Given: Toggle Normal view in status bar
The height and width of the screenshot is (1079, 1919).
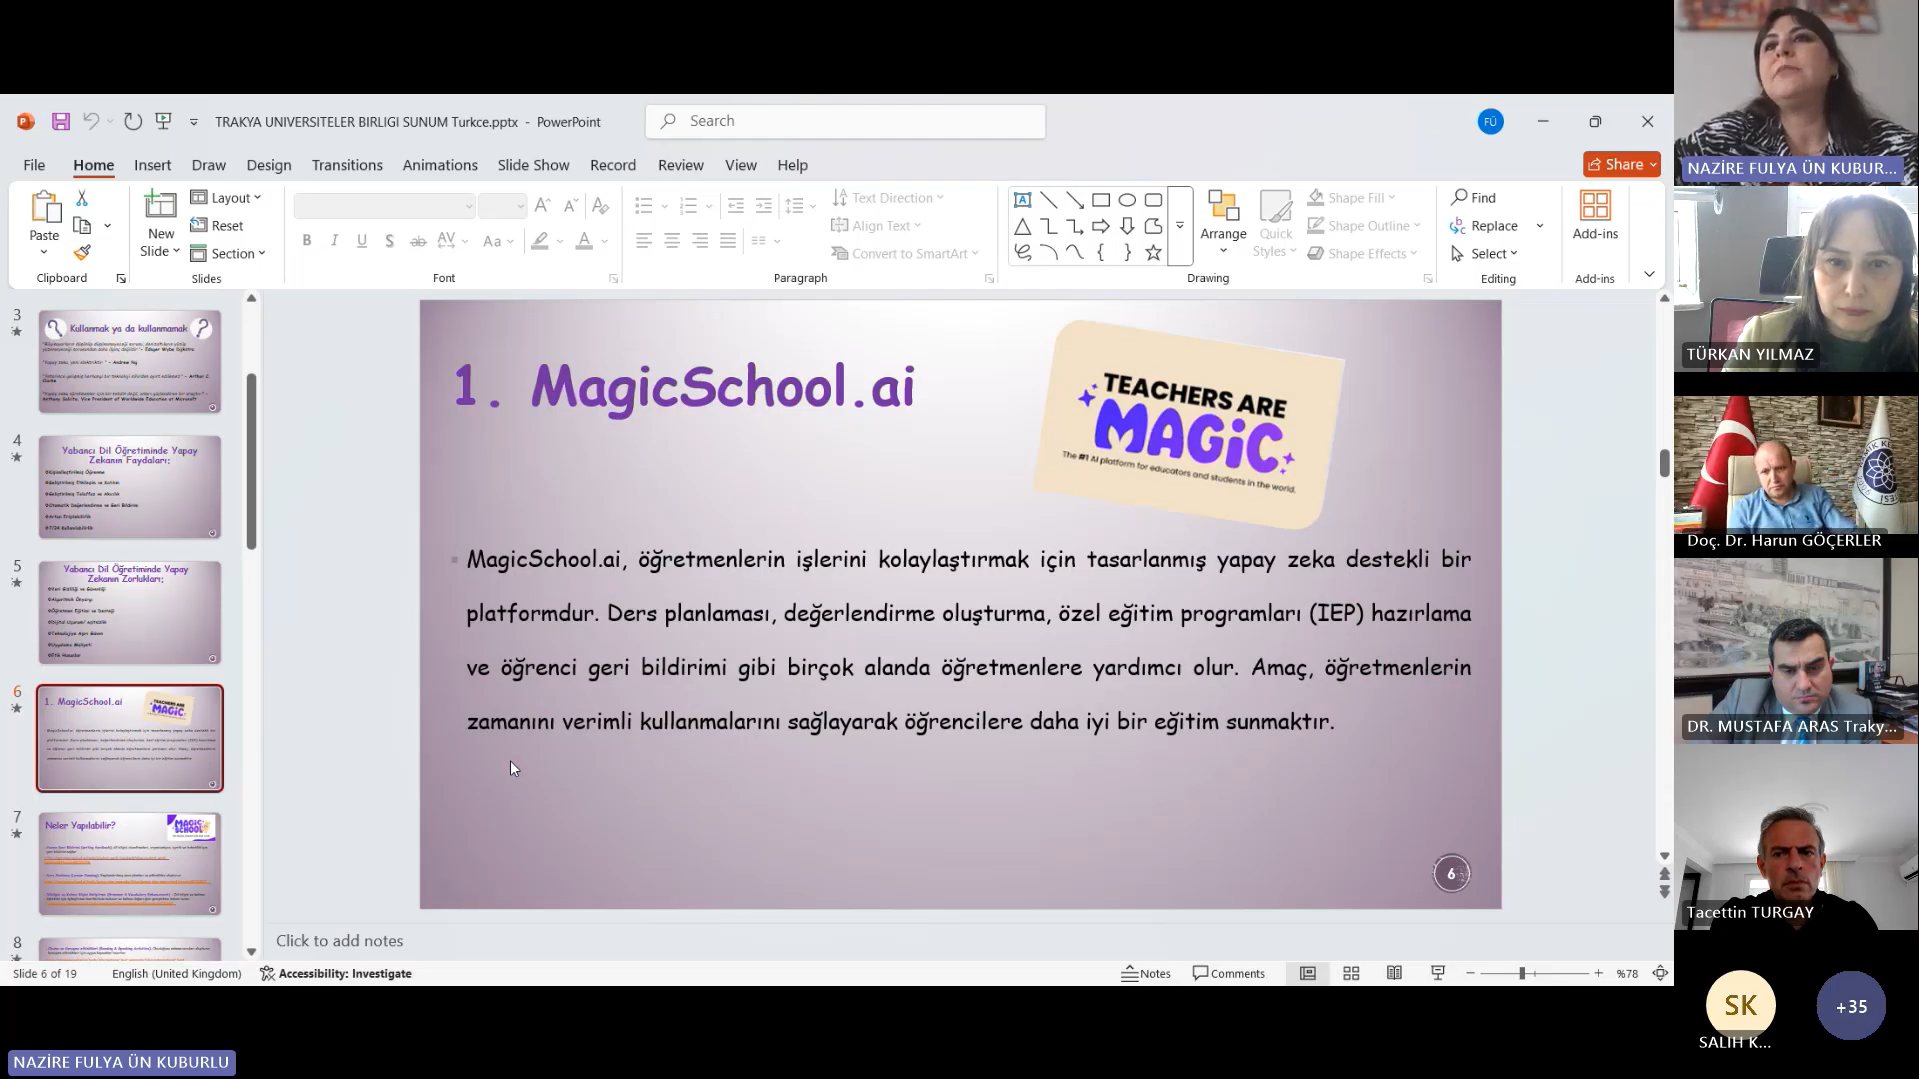Looking at the screenshot, I should [1307, 974].
